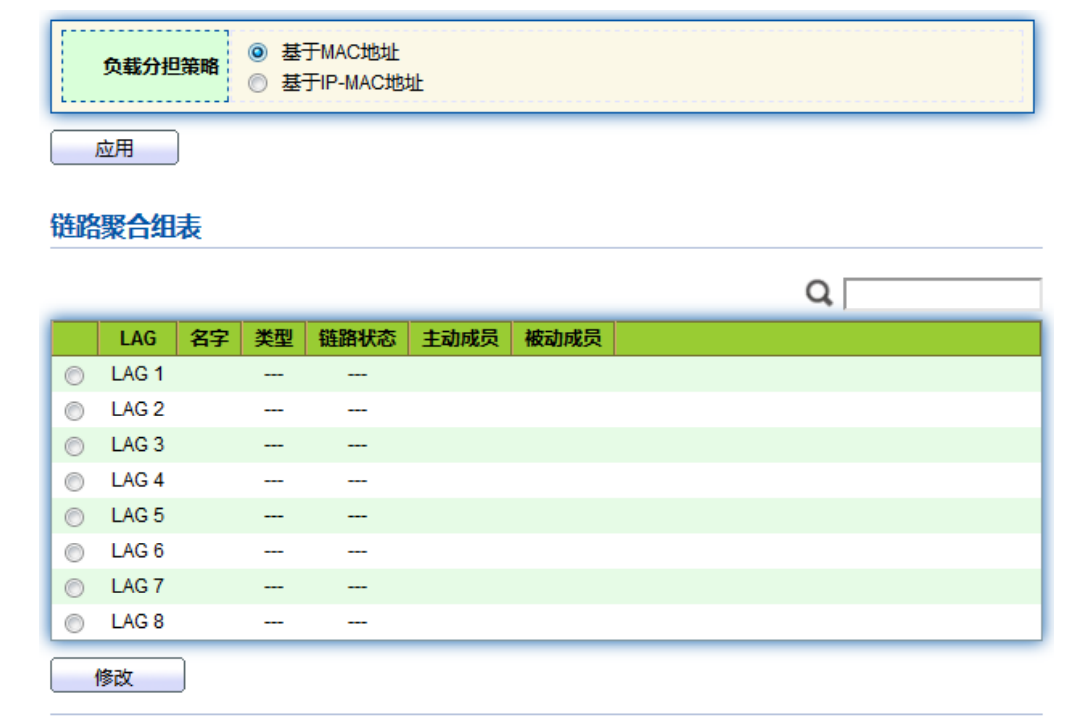Focus the table search input field
Image resolution: width=1082 pixels, height=728 pixels.
pos(942,295)
